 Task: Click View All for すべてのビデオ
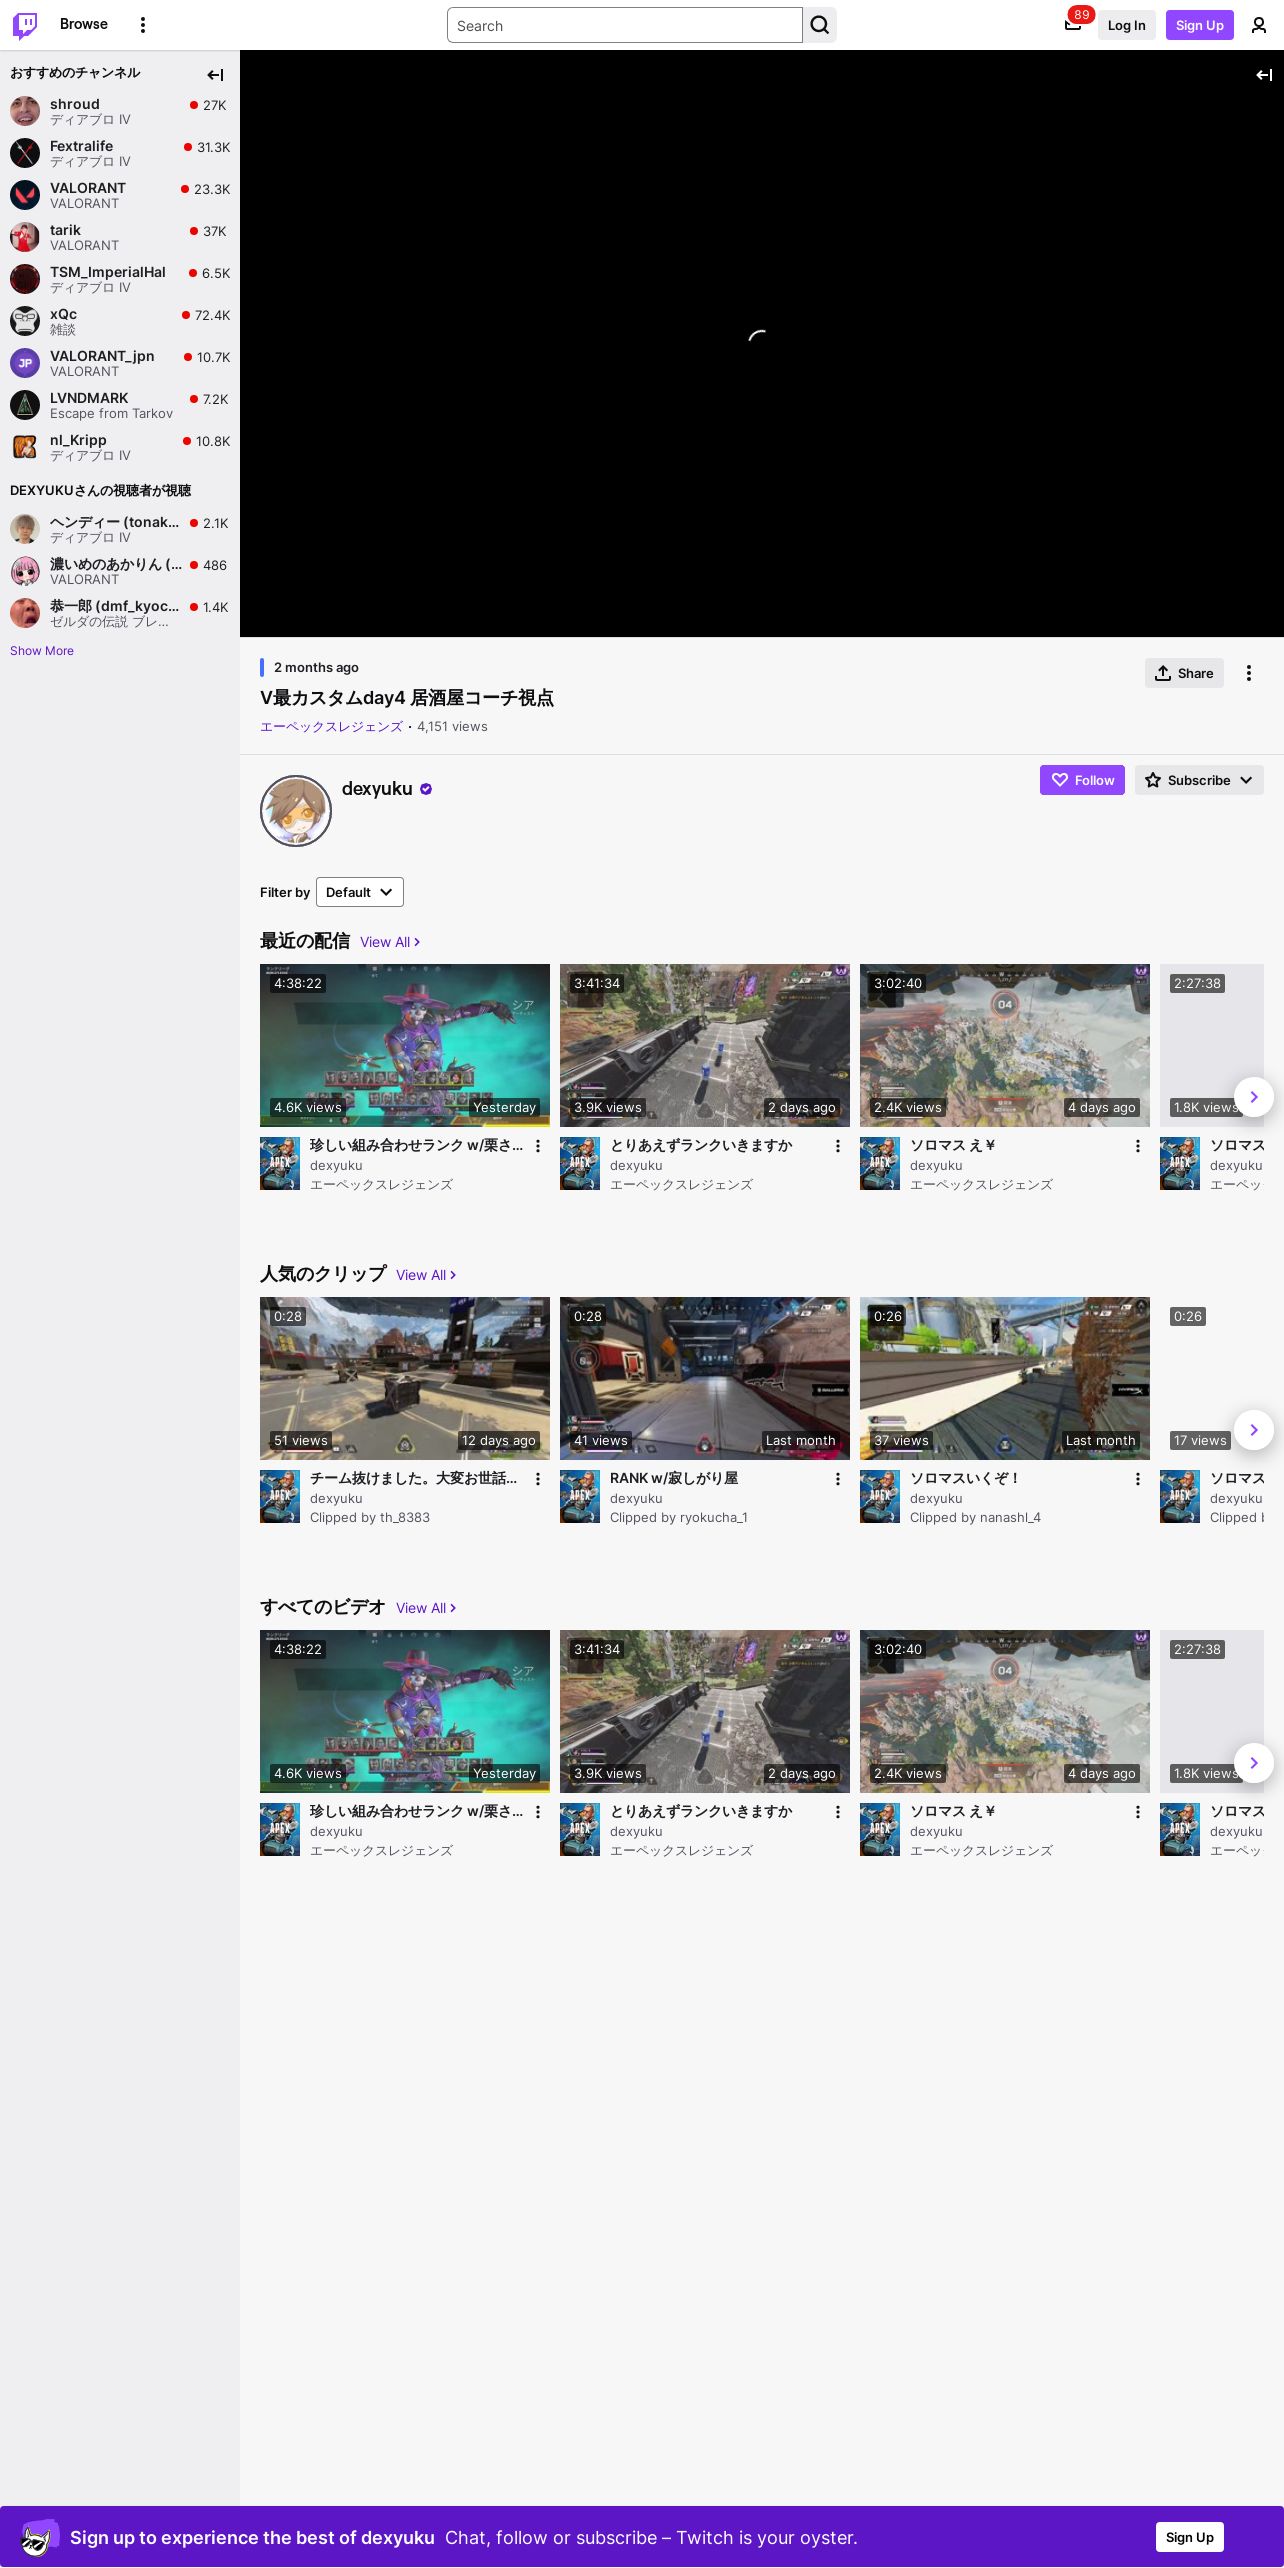(x=426, y=1608)
